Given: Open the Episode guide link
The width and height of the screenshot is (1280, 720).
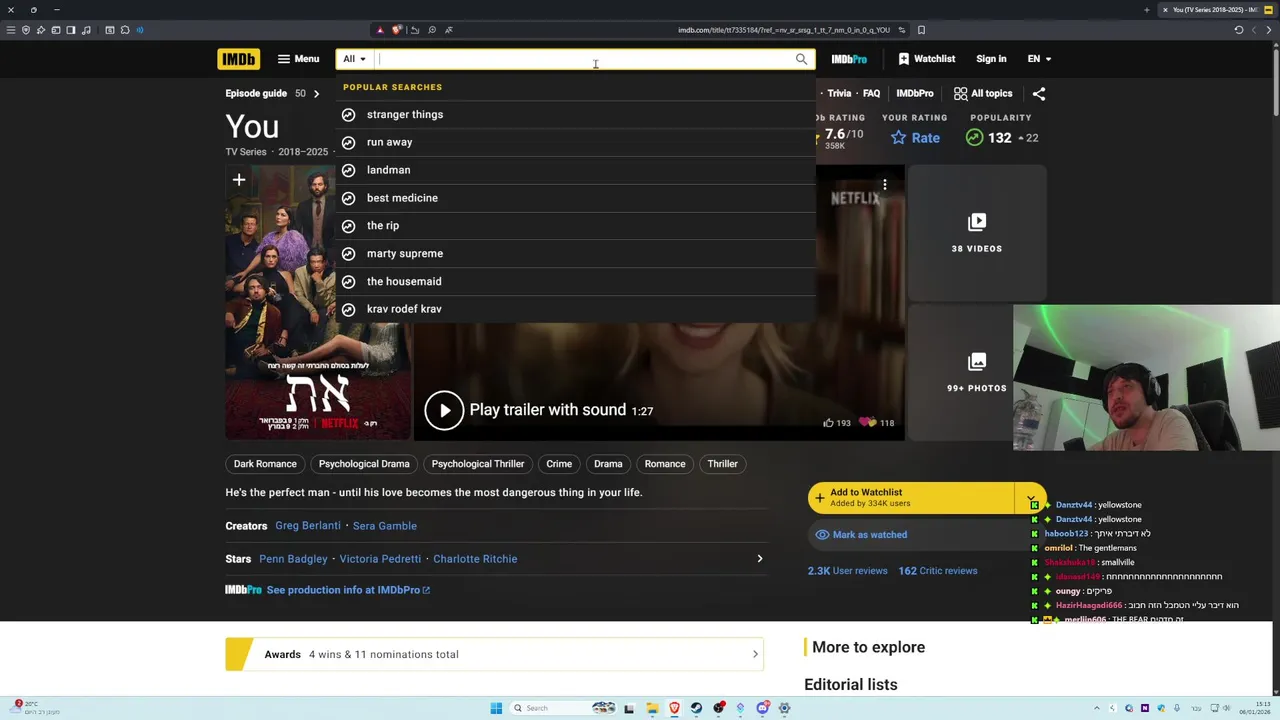Looking at the screenshot, I should (256, 93).
